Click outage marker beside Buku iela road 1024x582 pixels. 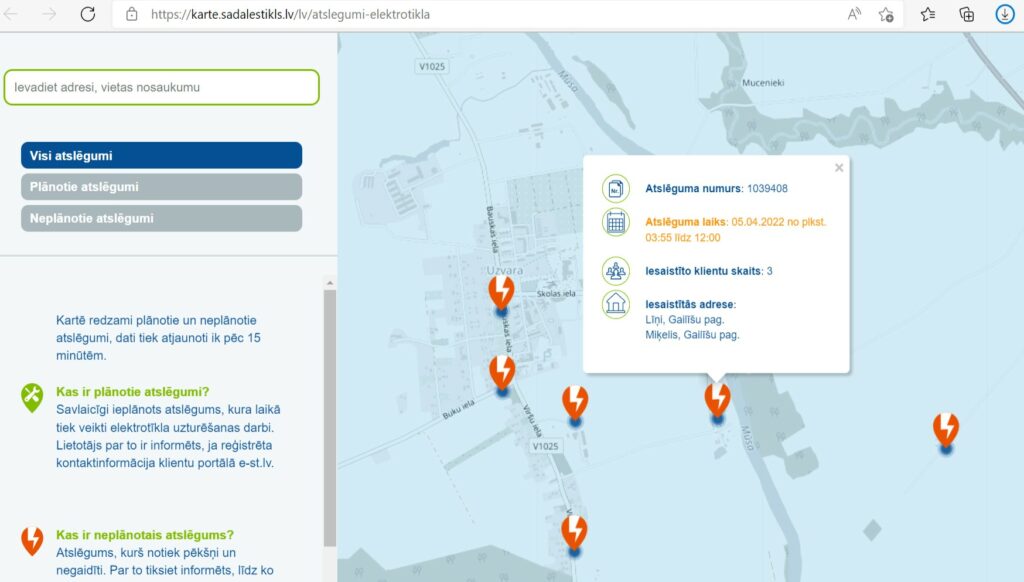[502, 372]
